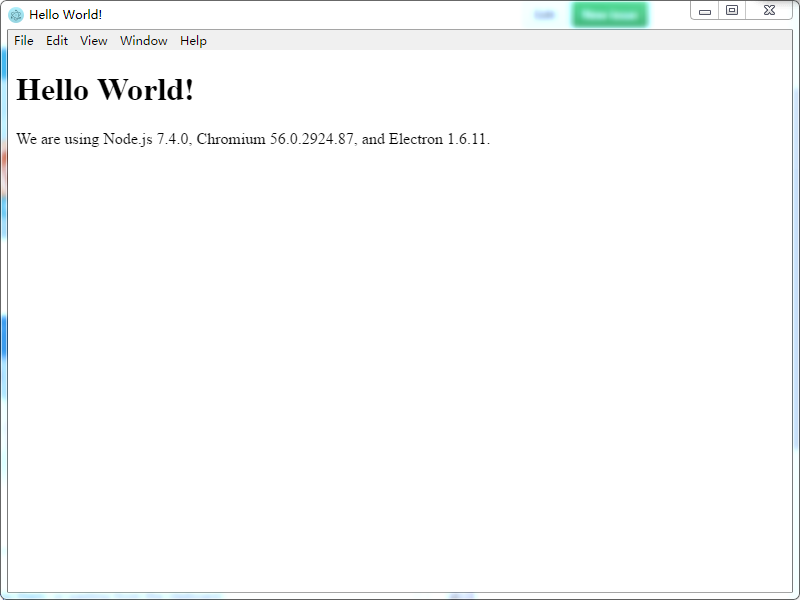Open the Help menu

[193, 41]
